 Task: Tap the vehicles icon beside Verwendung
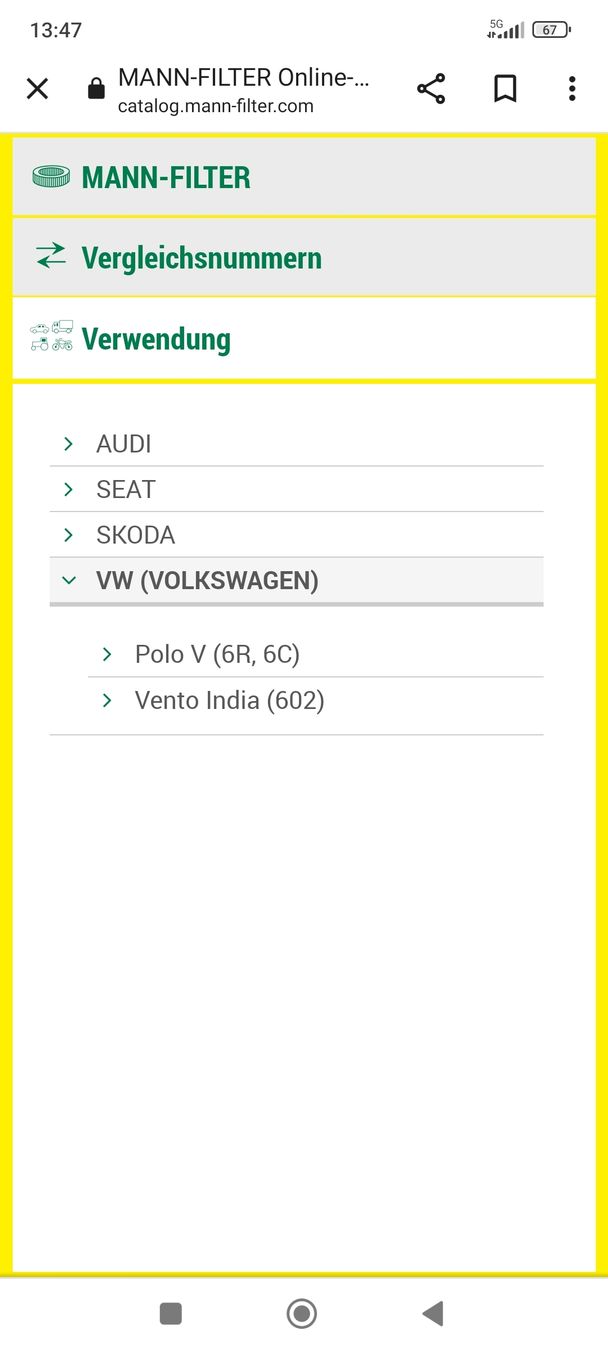[51, 337]
